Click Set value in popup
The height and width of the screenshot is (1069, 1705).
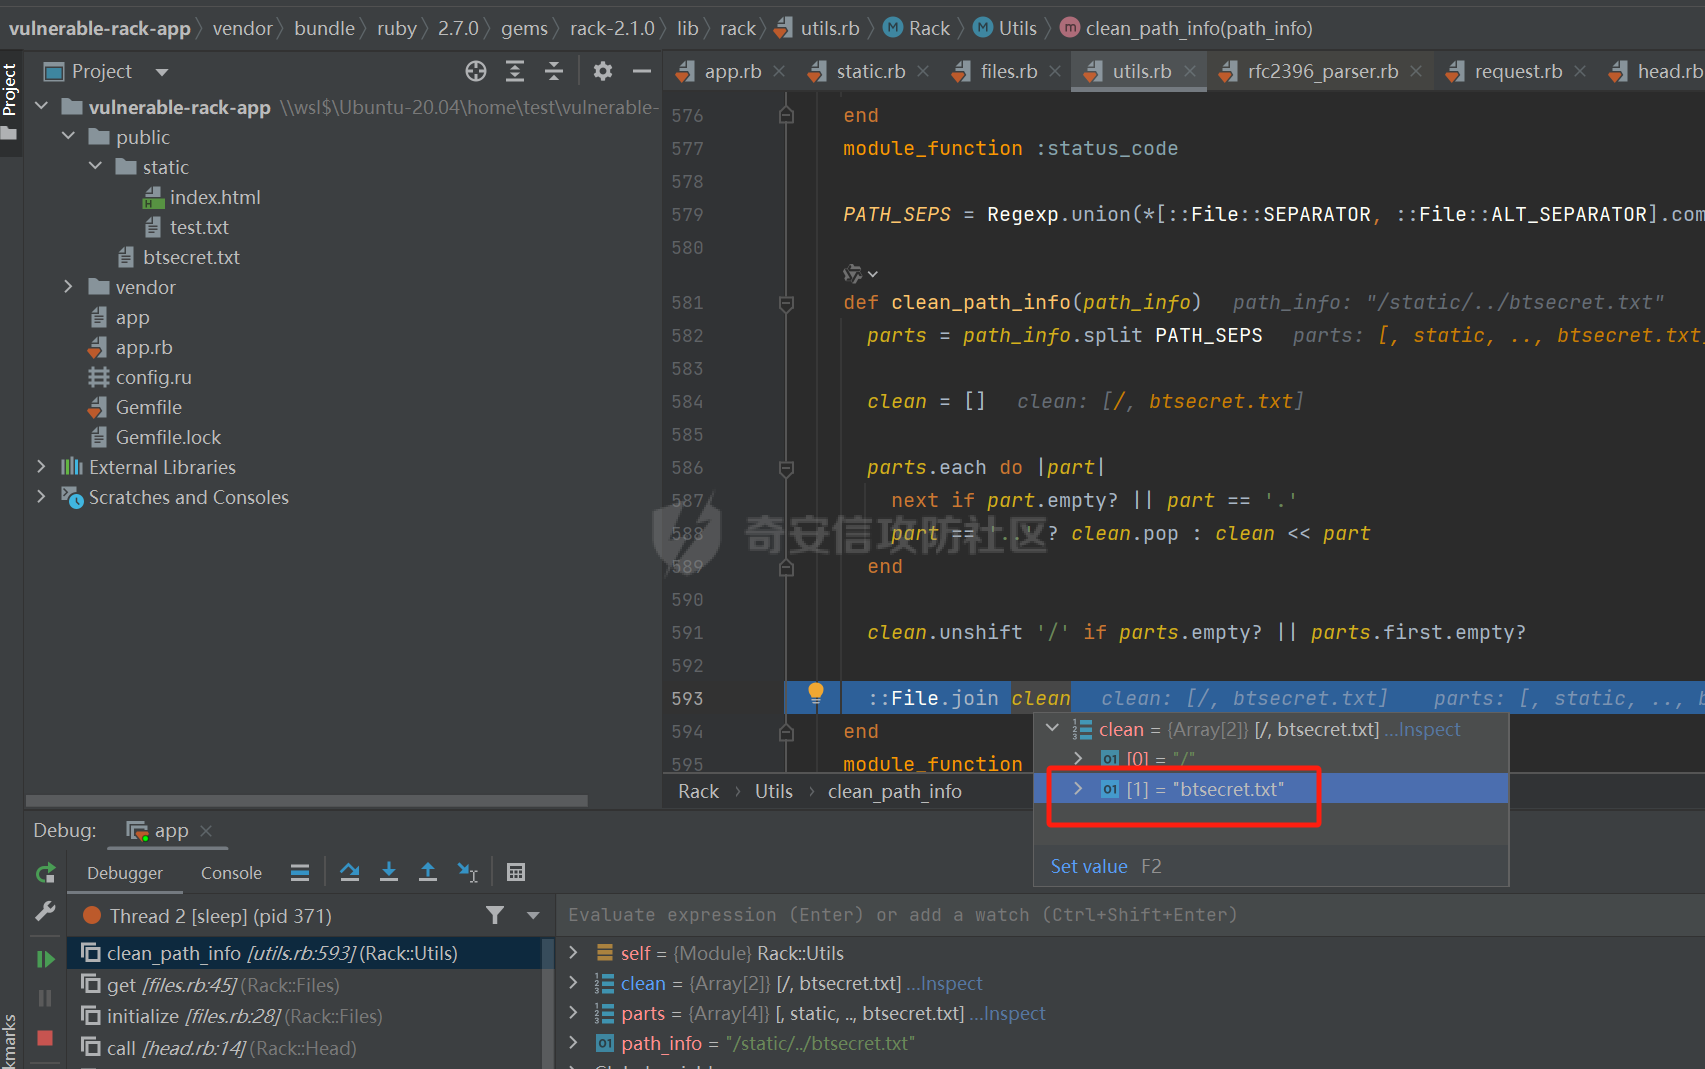click(1088, 866)
